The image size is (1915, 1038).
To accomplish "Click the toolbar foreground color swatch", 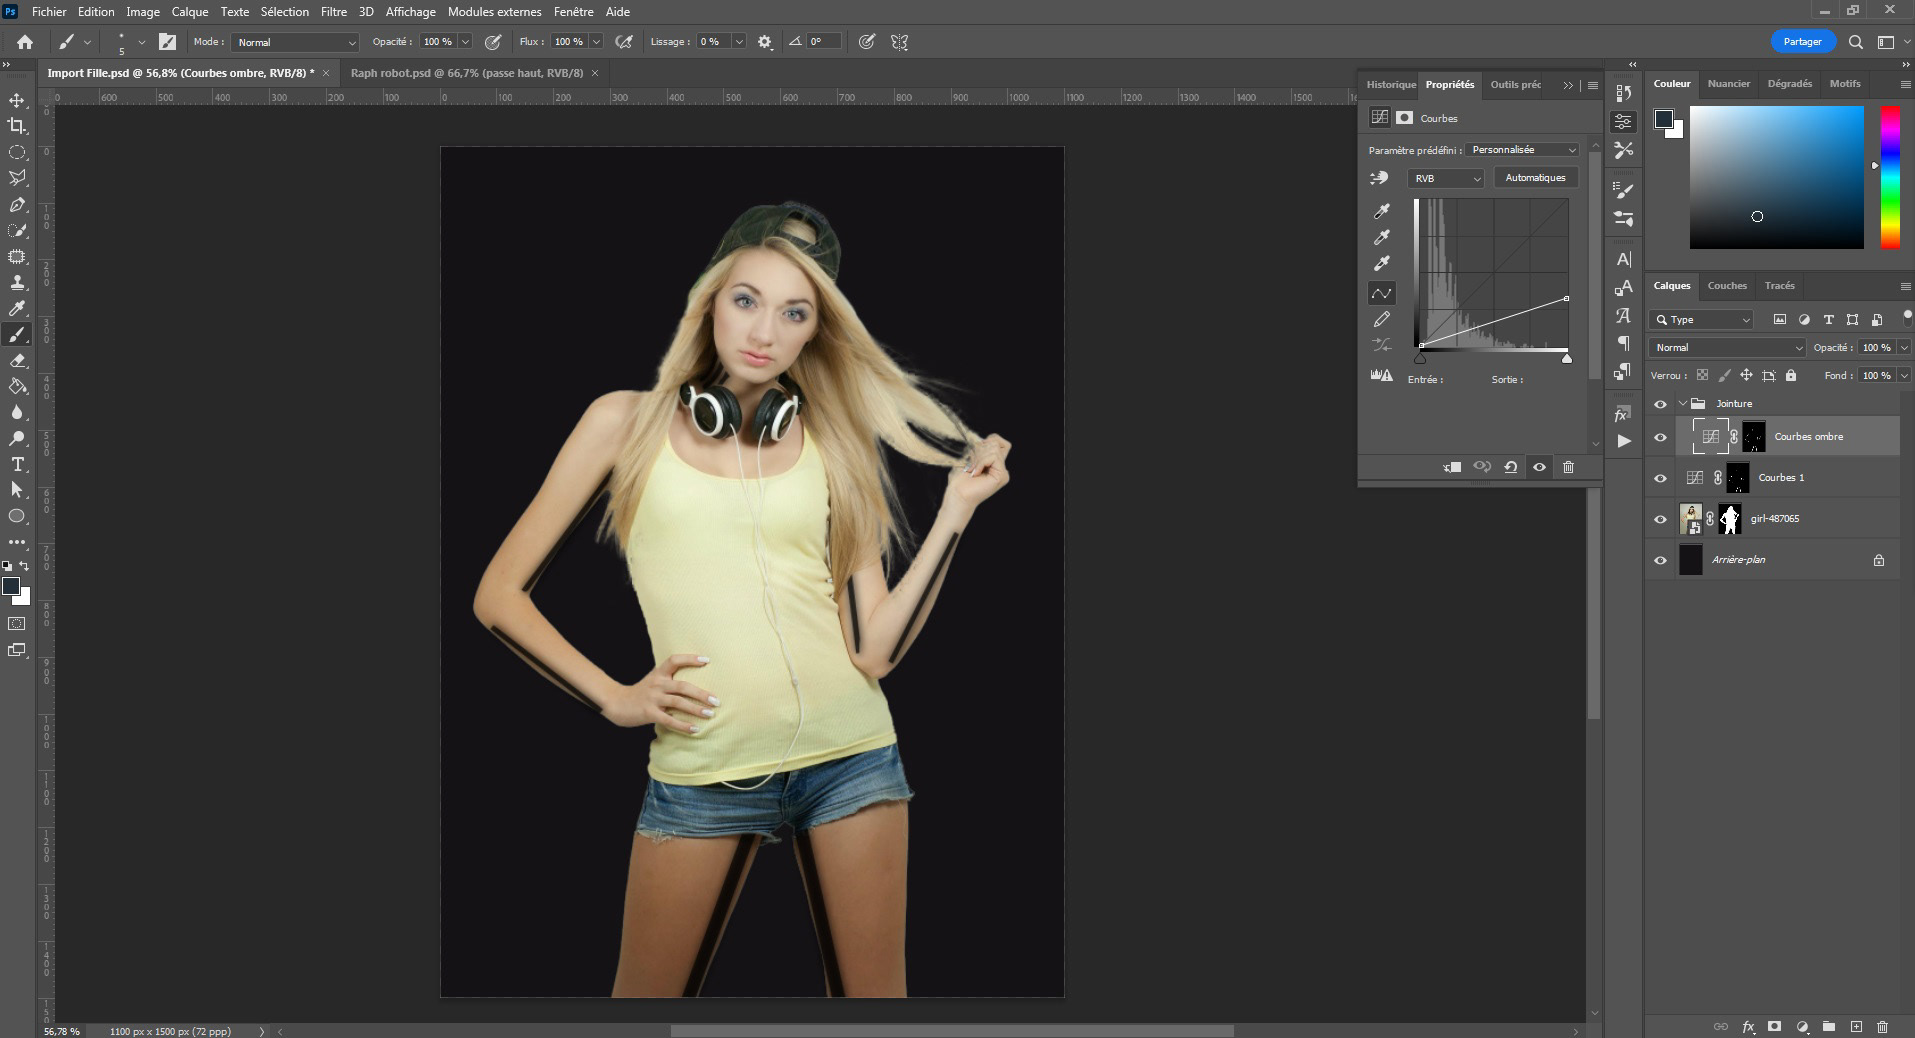I will click(11, 587).
